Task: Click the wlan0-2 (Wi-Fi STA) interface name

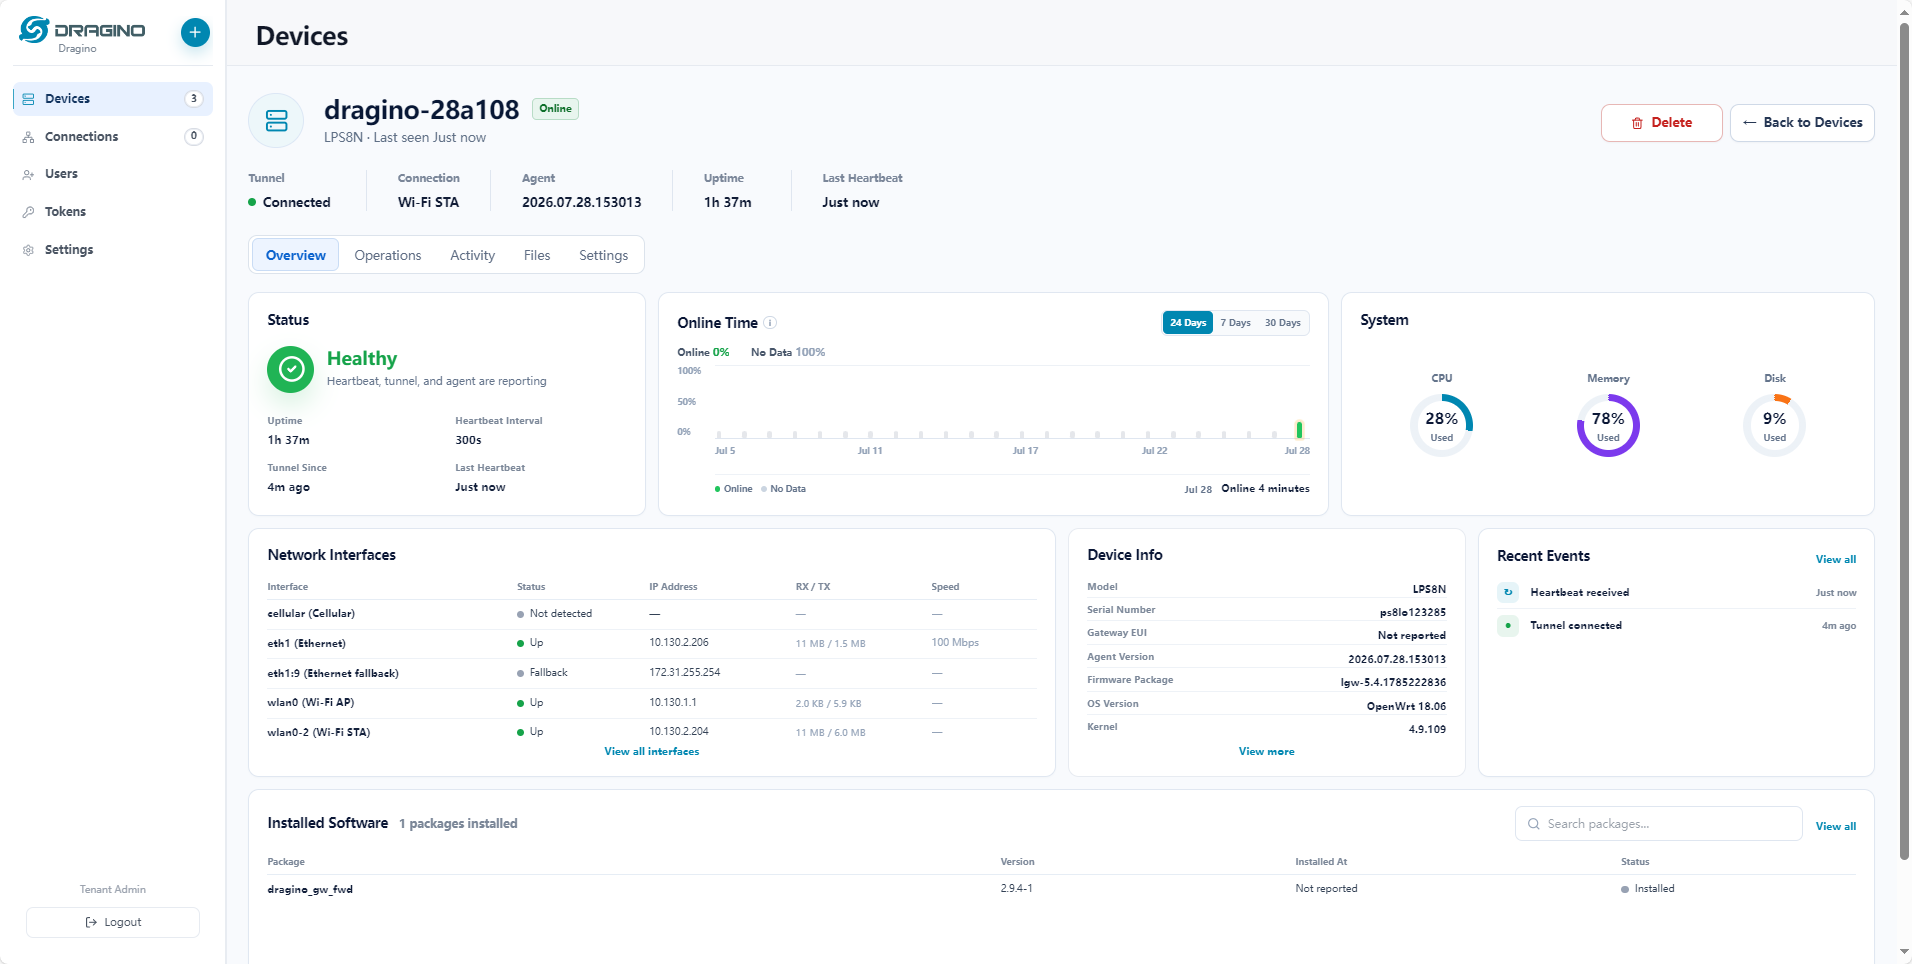Action: click(319, 733)
